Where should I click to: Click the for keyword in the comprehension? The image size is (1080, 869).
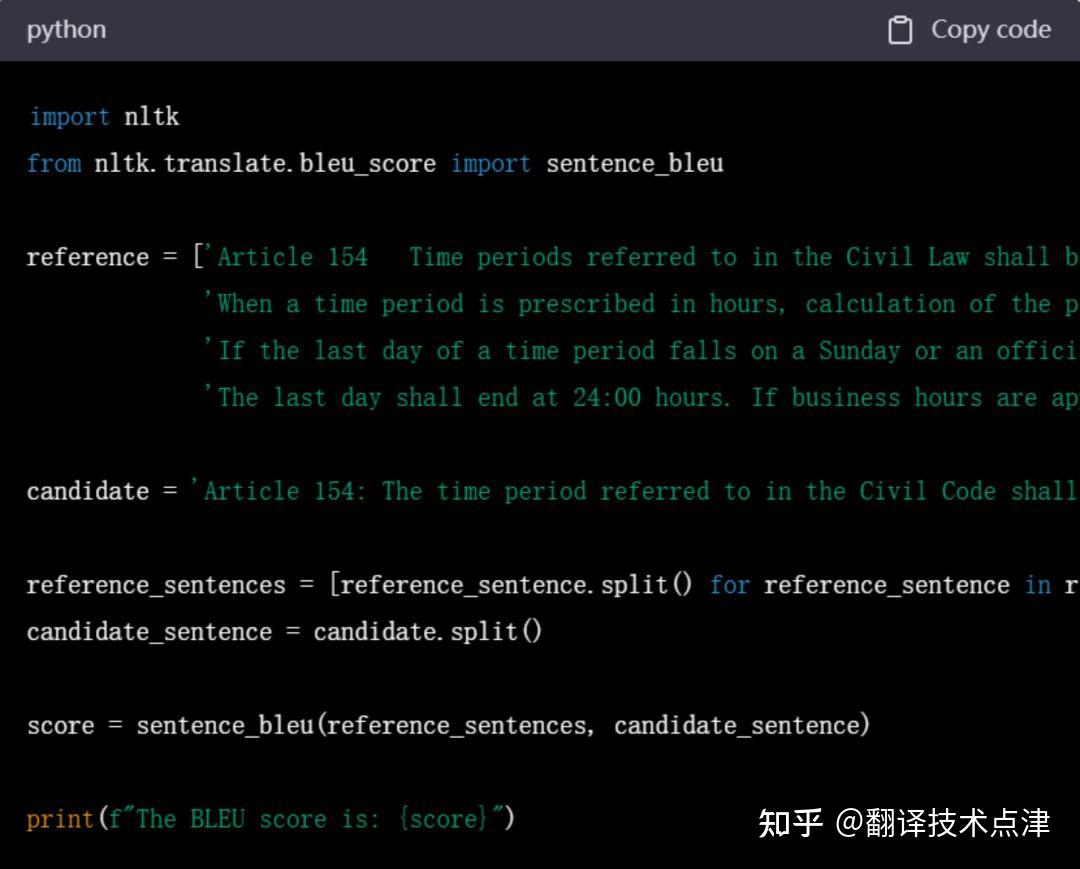click(729, 585)
